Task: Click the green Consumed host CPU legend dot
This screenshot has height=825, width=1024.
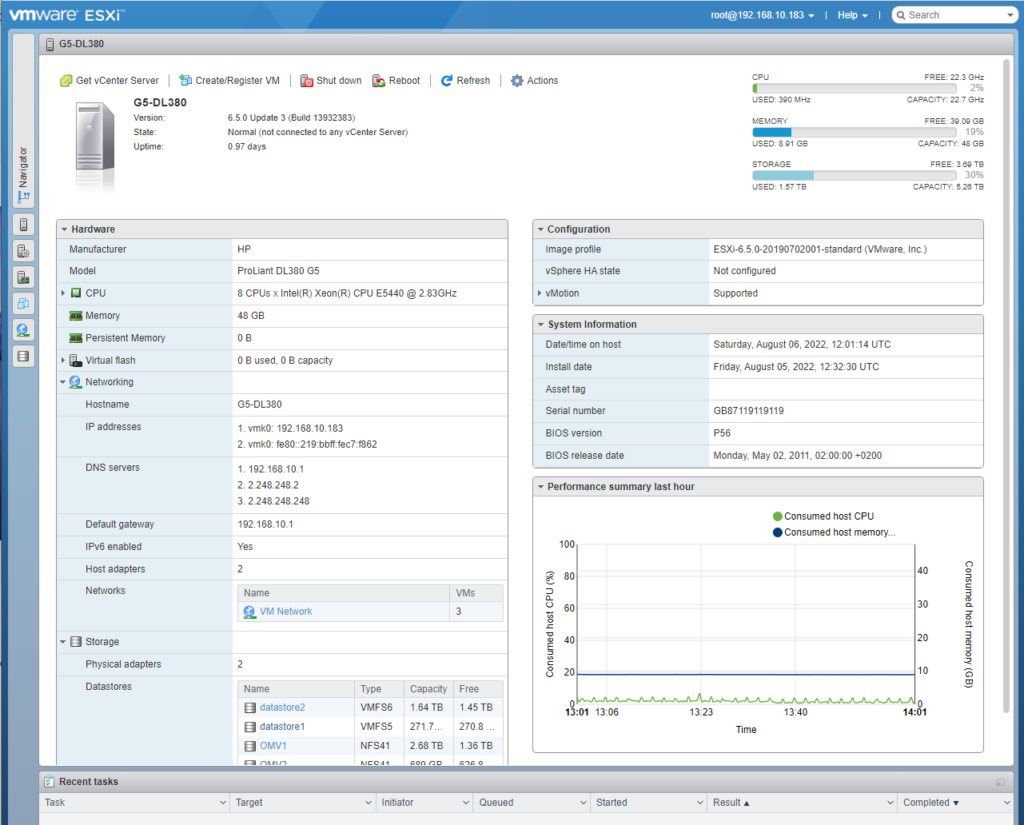Action: click(x=777, y=517)
